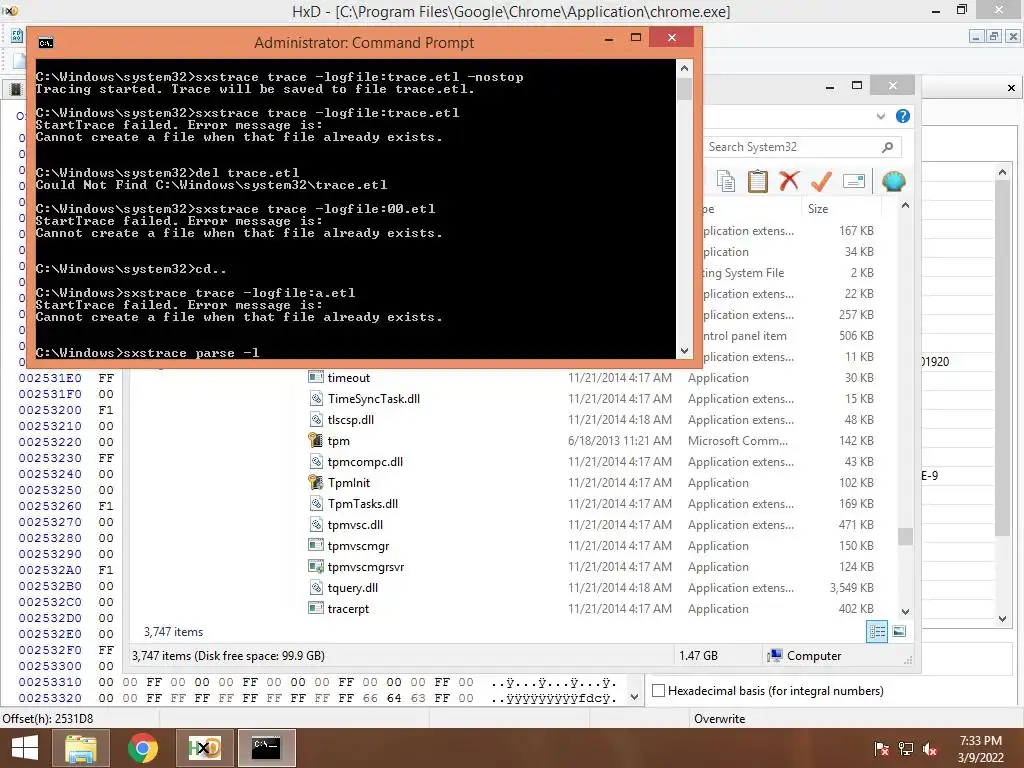The image size is (1024, 768).
Task: Click the timeout application file icon
Action: click(316, 377)
